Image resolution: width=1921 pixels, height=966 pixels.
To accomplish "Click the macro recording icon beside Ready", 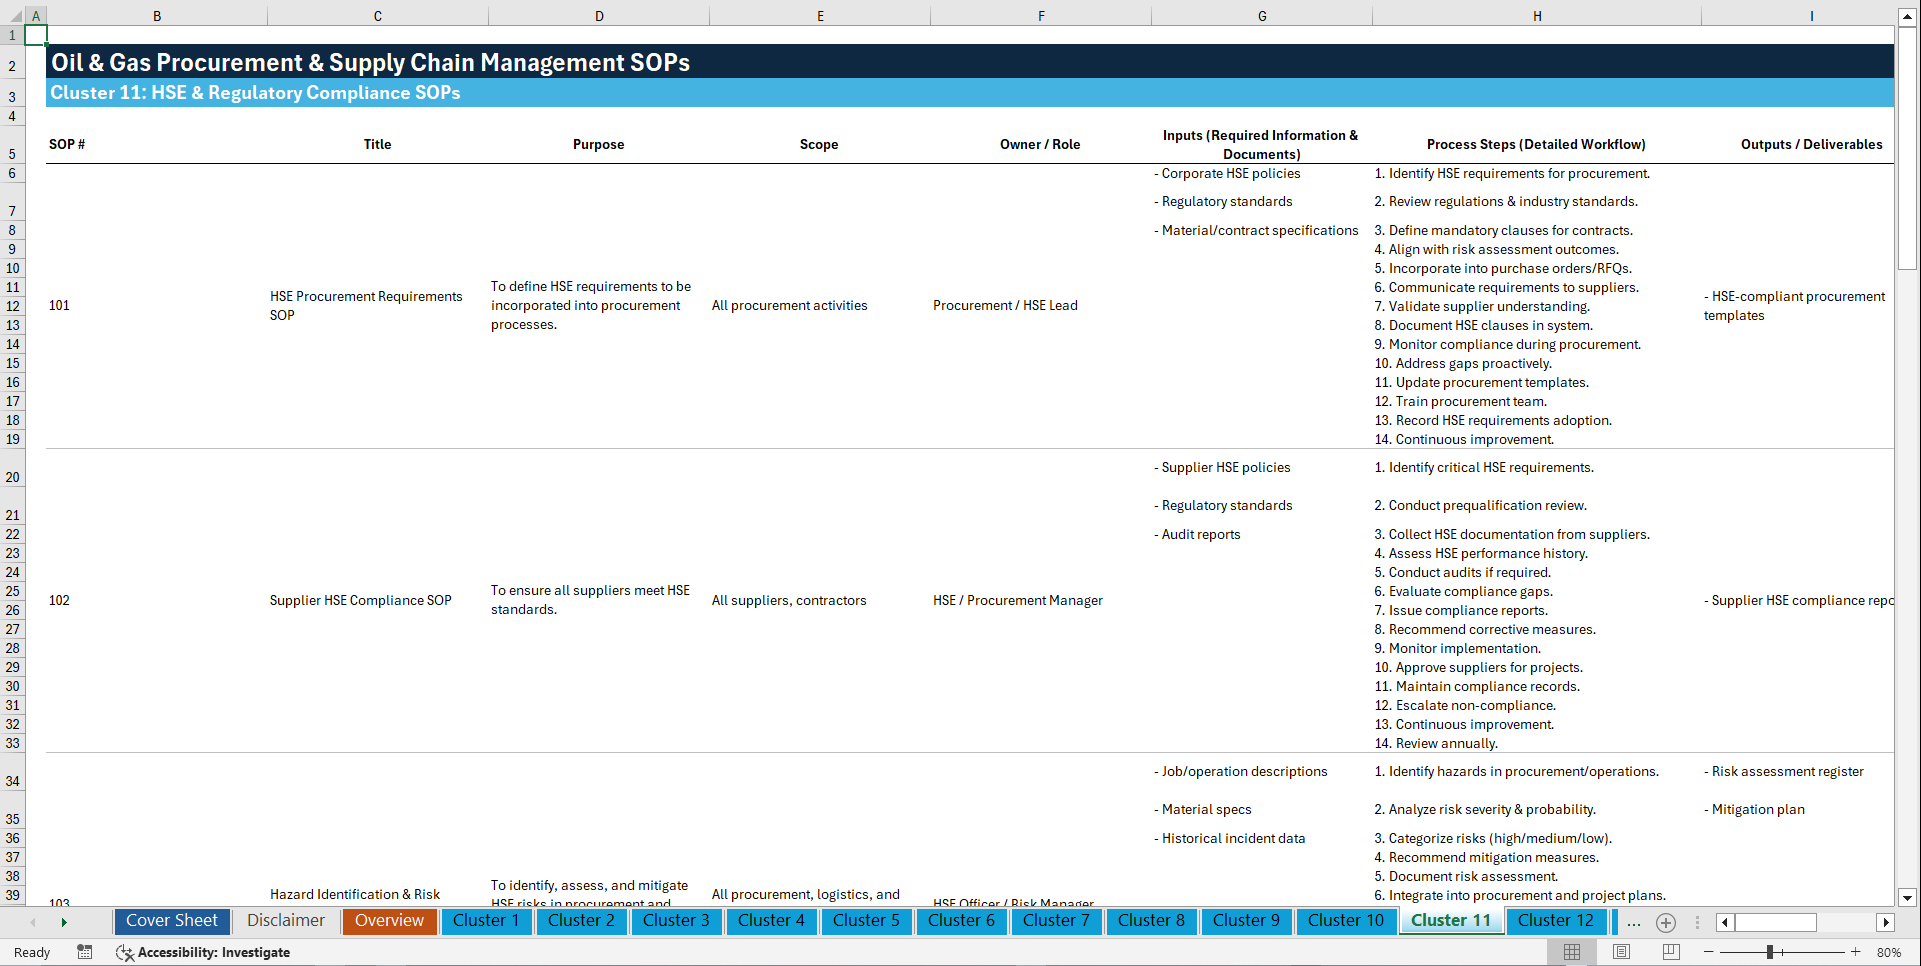I will coord(85,952).
